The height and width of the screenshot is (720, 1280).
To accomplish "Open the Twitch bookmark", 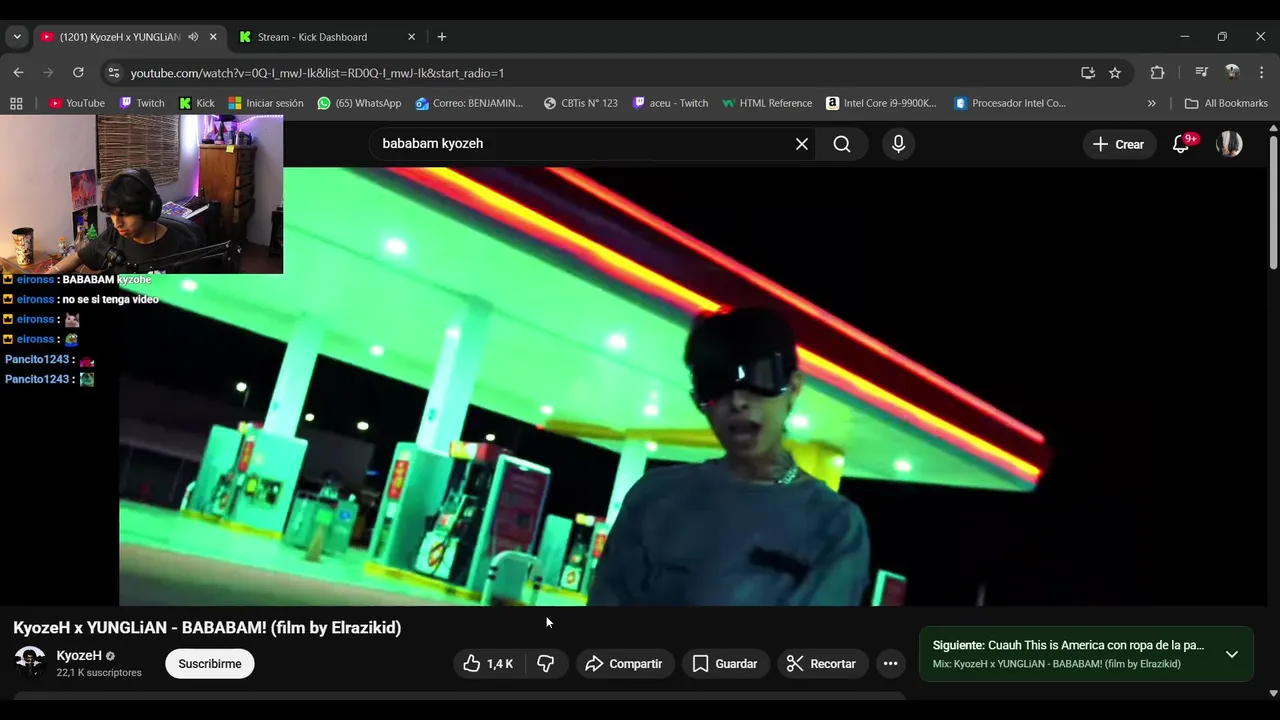I will coord(141,103).
